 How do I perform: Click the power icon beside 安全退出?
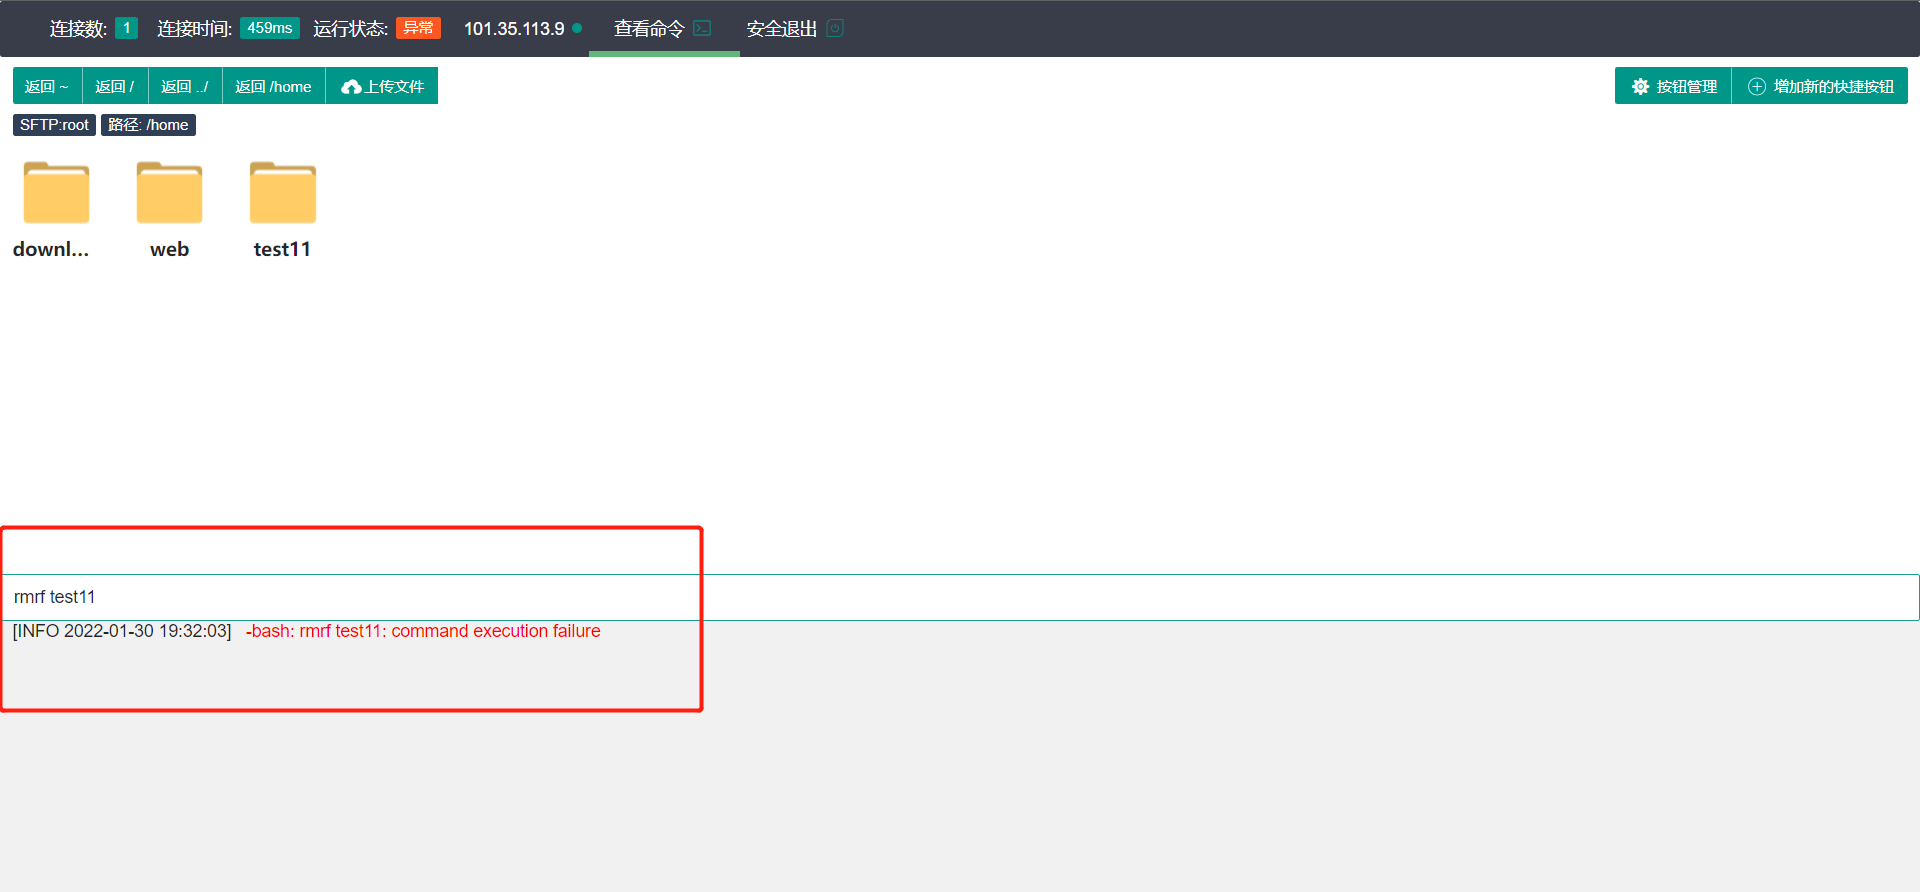tap(835, 28)
